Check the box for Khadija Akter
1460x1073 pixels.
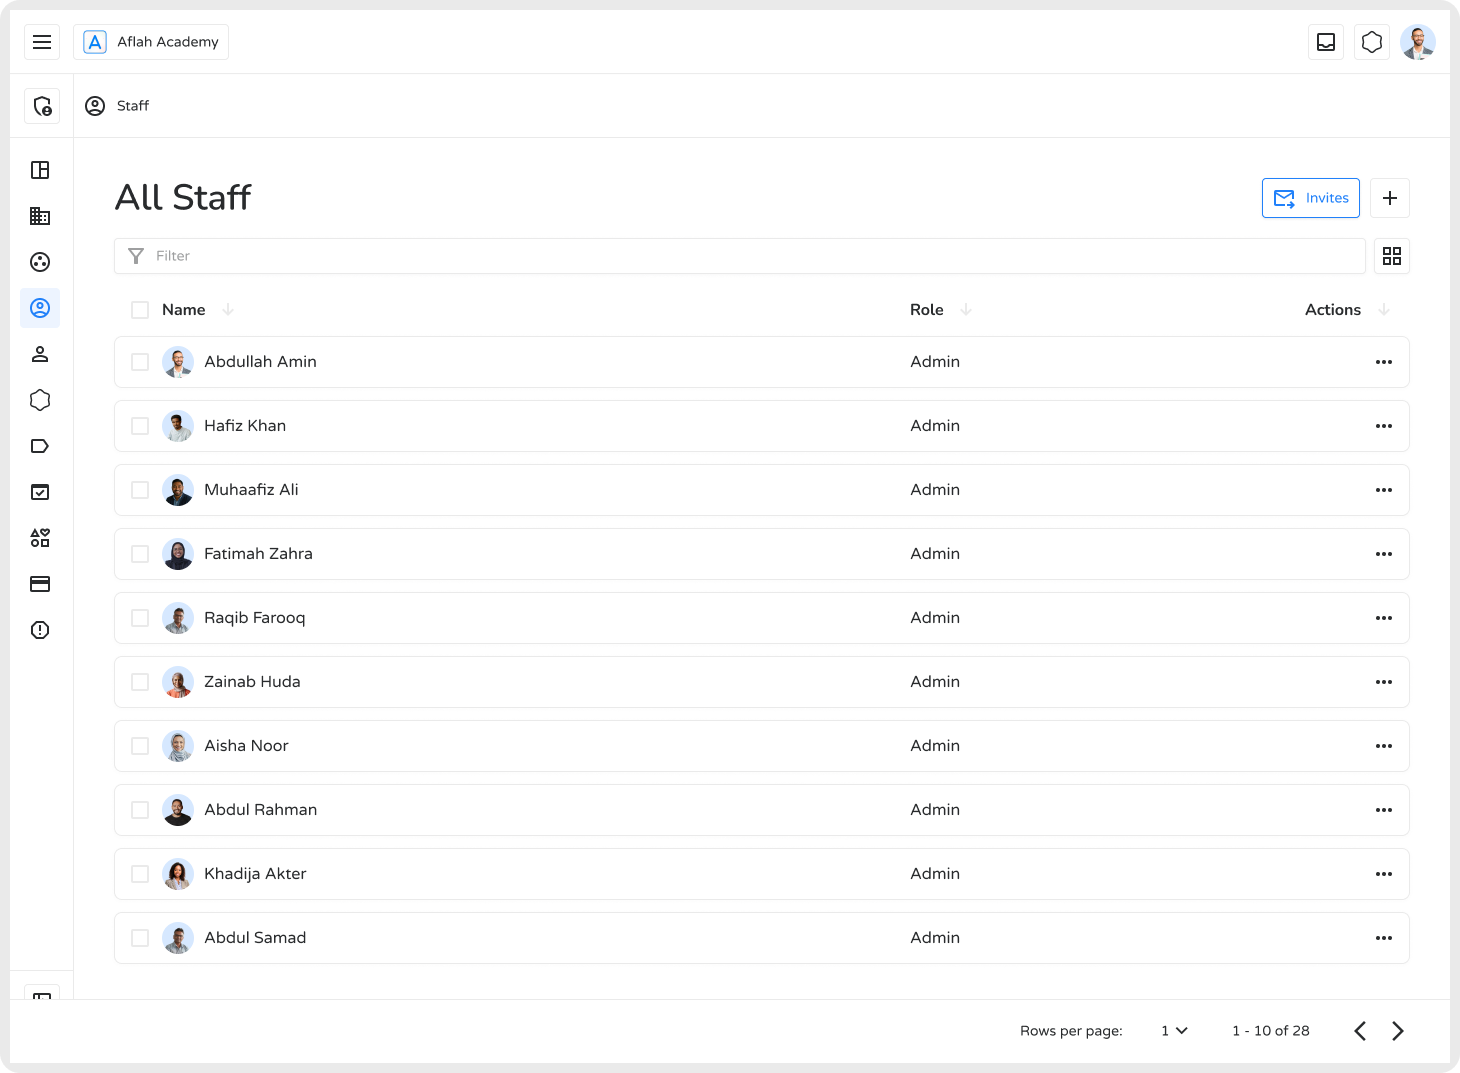coord(140,874)
